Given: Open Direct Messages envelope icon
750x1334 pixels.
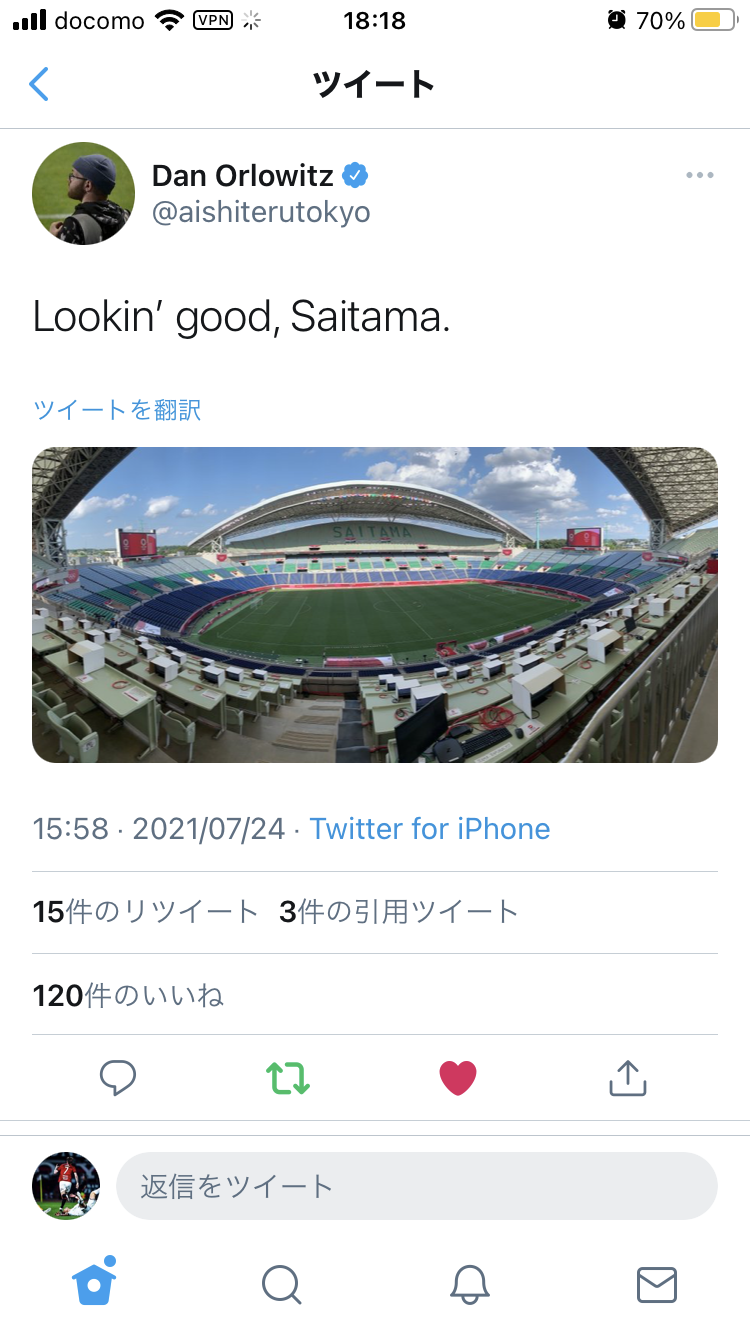Looking at the screenshot, I should pyautogui.click(x=657, y=1284).
